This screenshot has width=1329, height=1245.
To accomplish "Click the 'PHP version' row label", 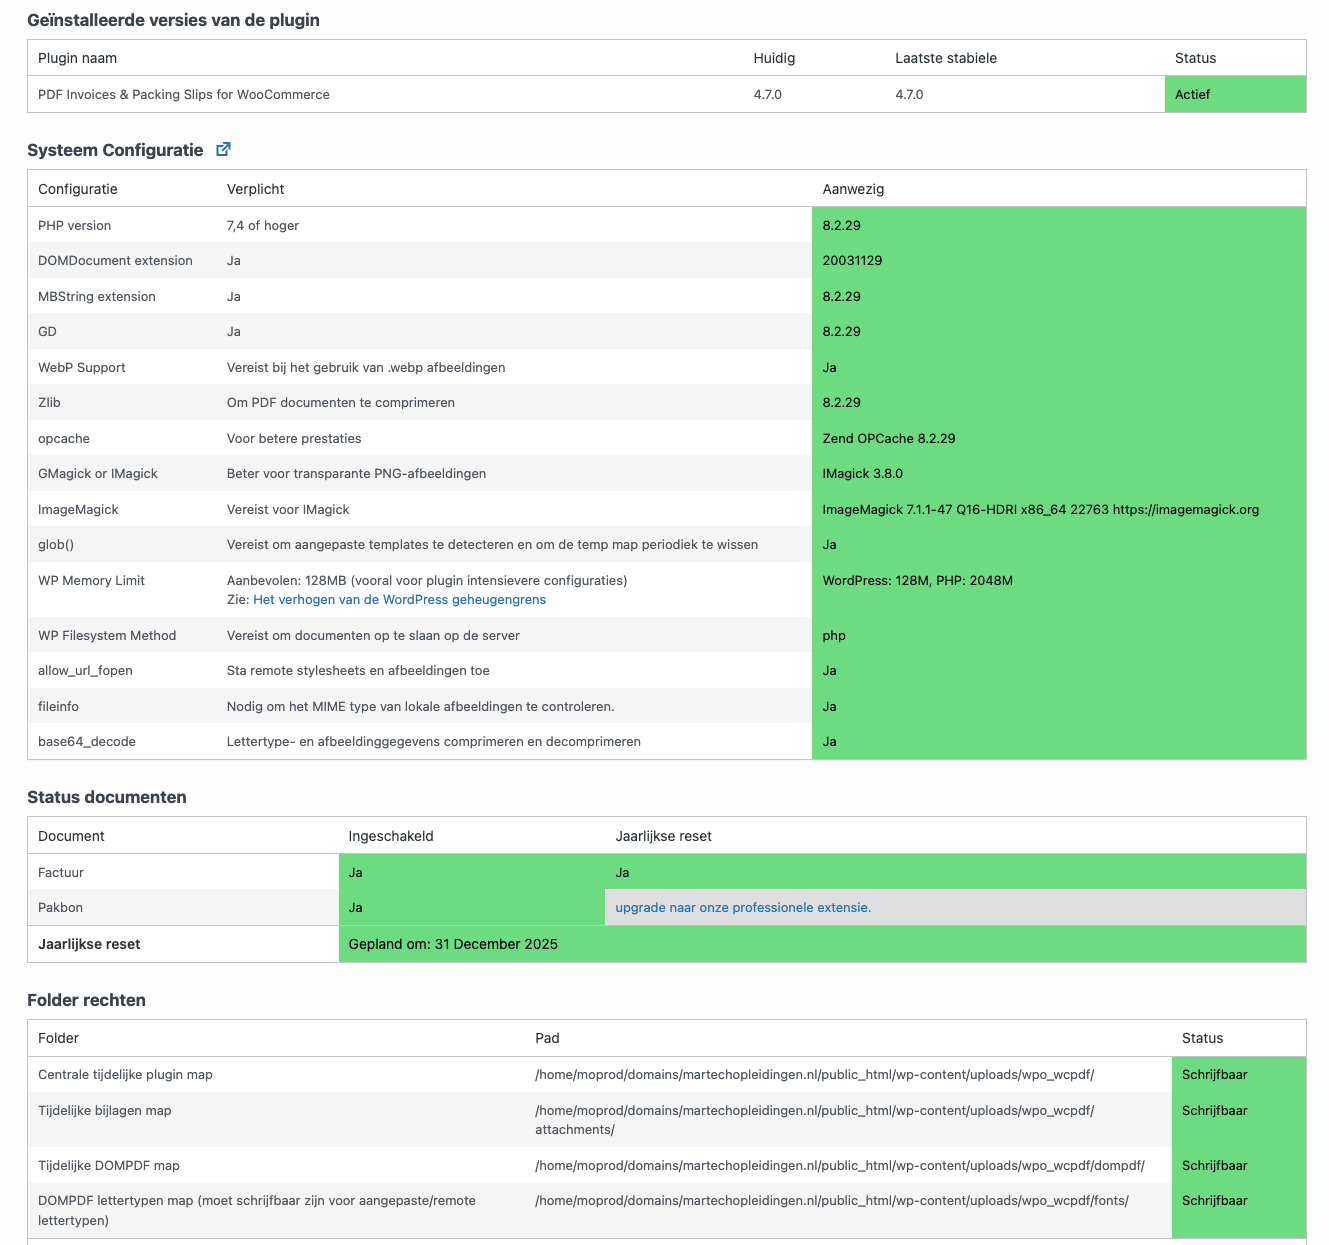I will [x=75, y=226].
